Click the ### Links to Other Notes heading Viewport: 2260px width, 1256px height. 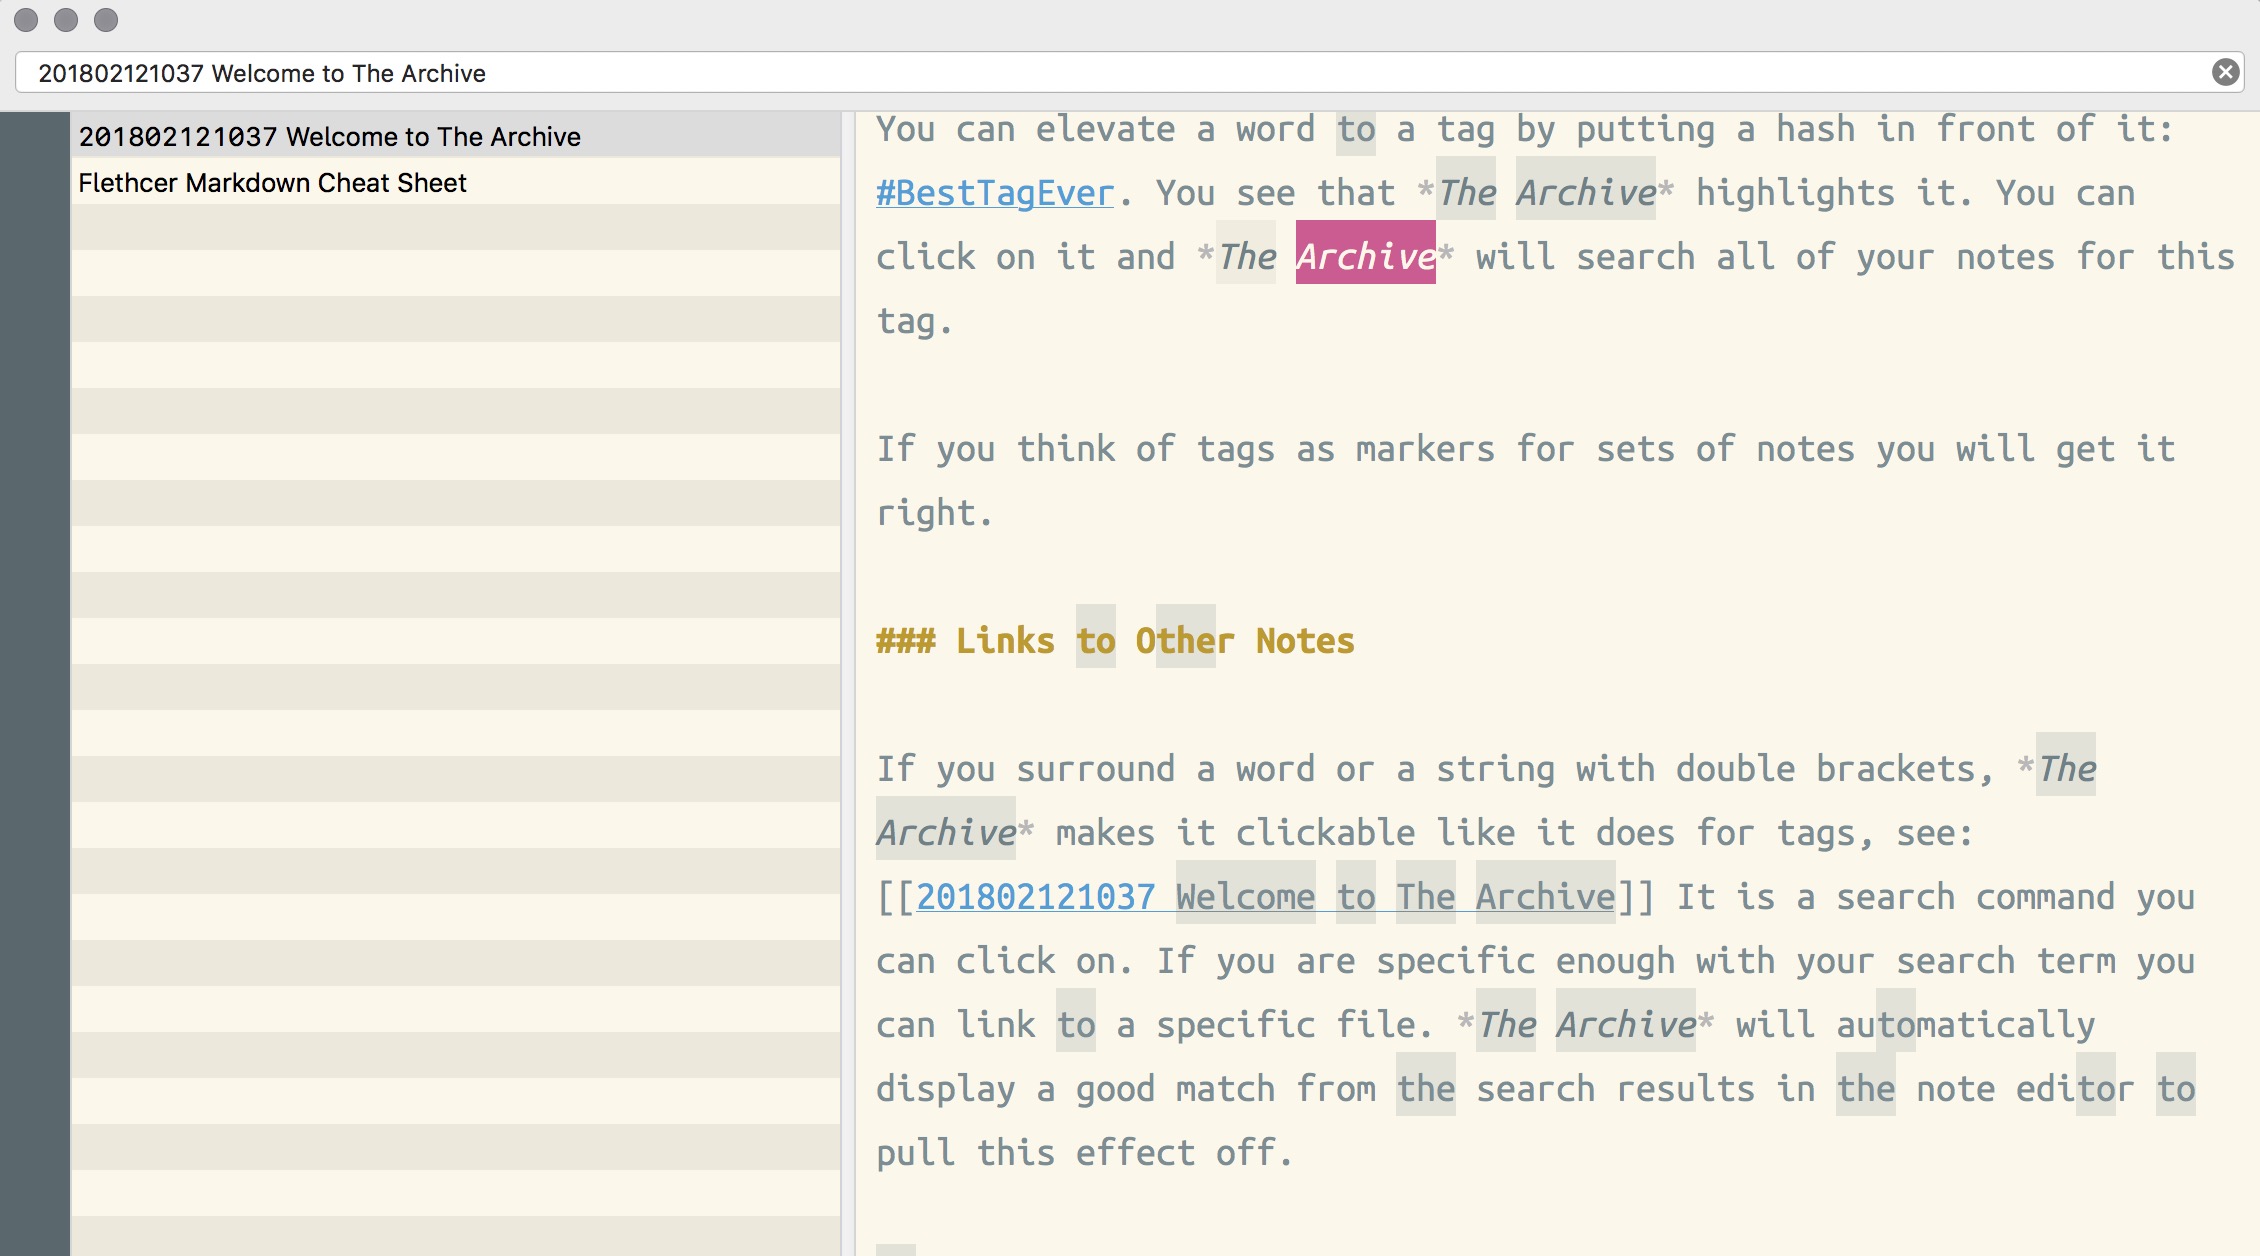[x=1114, y=639]
